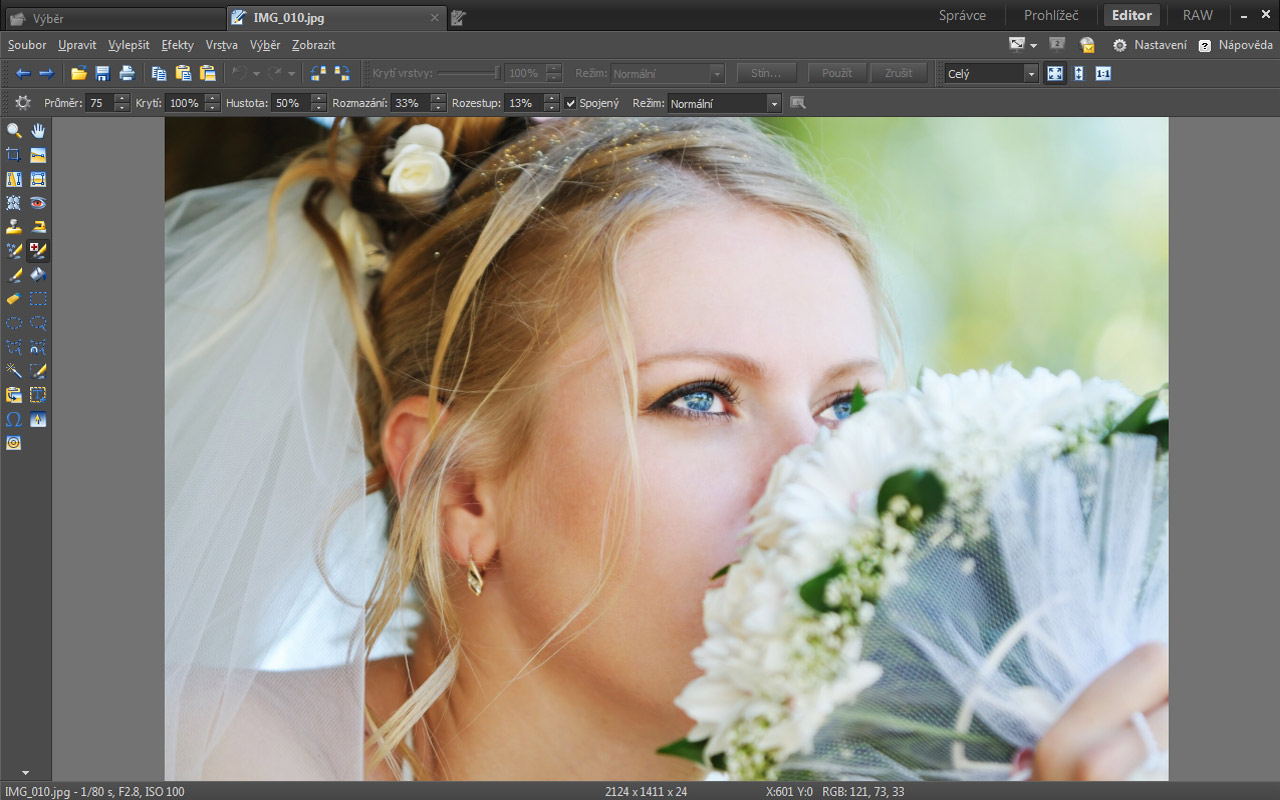Switch to the RAW module
The width and height of the screenshot is (1280, 800).
tap(1198, 15)
